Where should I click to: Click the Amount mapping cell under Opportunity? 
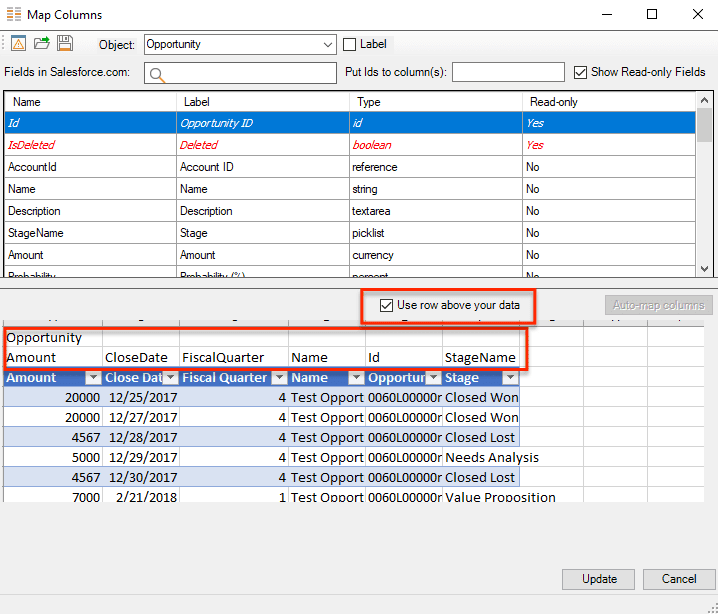point(53,357)
